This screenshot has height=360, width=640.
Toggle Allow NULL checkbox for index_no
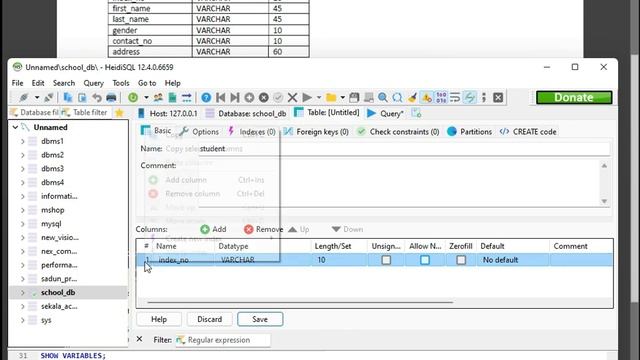tap(425, 260)
